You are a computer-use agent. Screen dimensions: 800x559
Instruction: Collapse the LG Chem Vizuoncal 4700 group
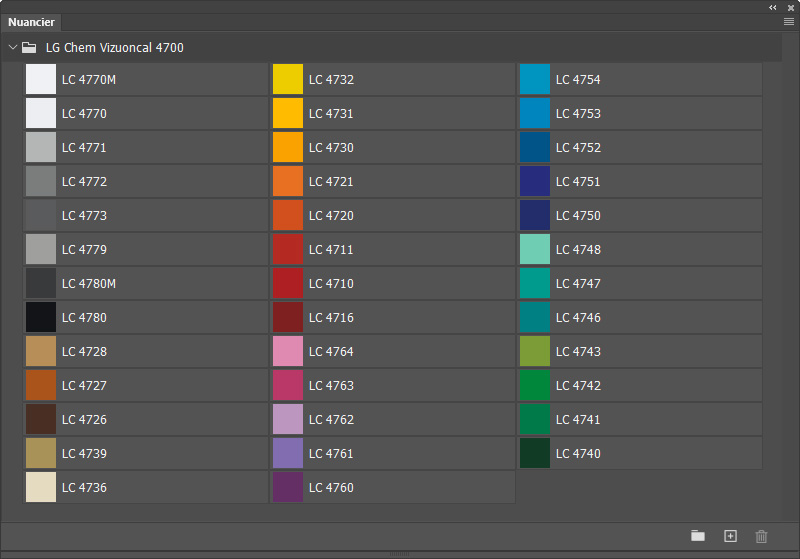[13, 47]
